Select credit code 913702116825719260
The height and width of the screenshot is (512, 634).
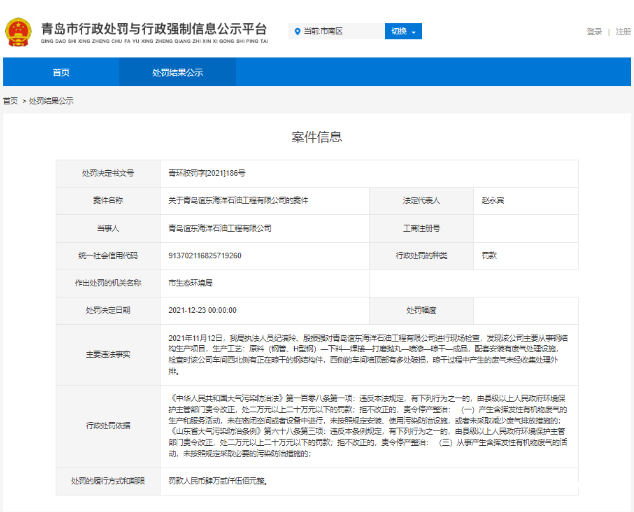coord(205,256)
